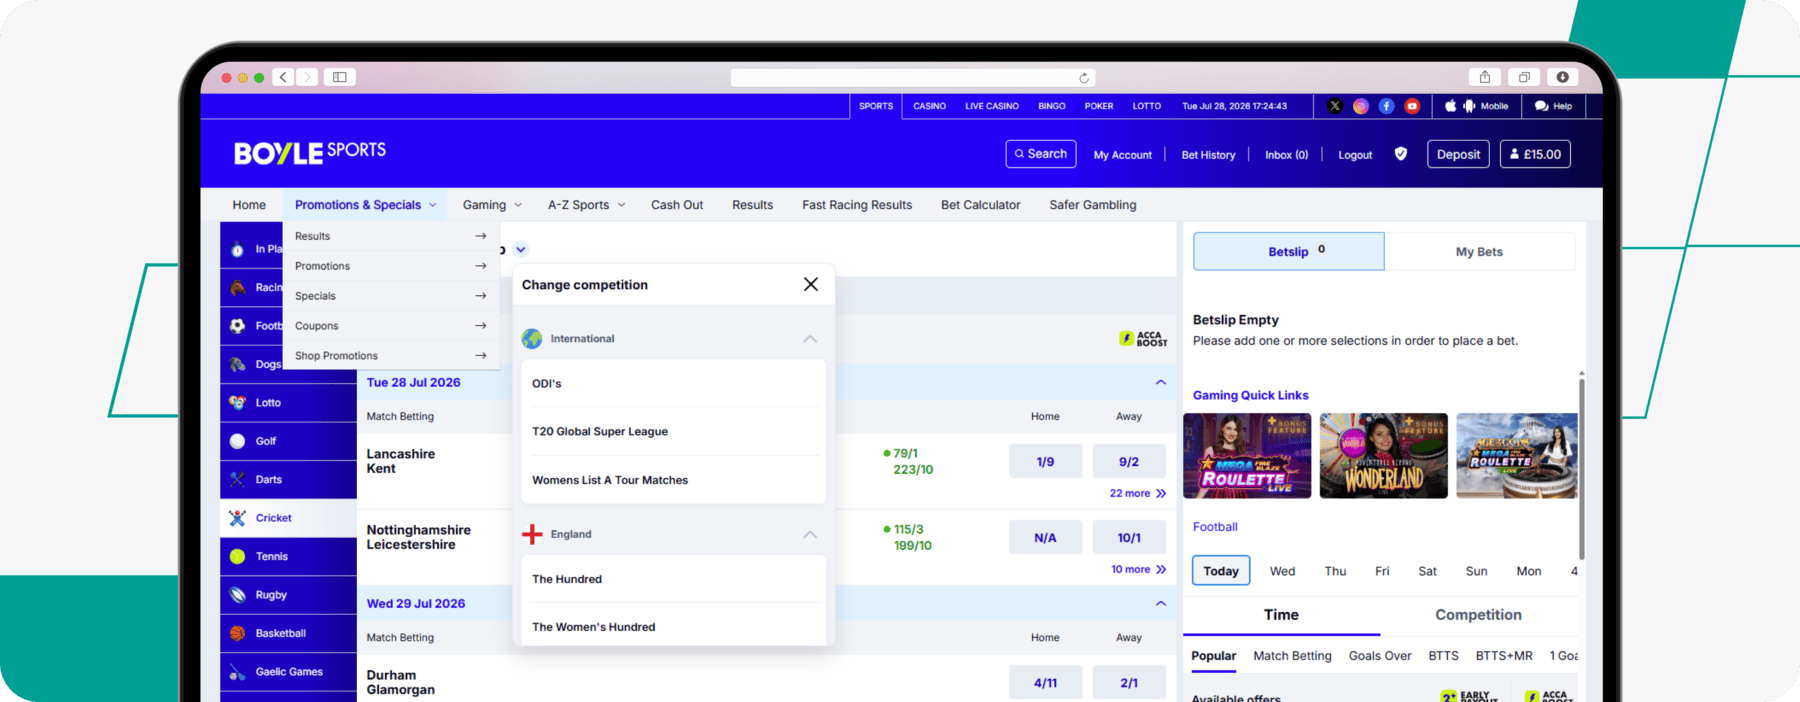Image resolution: width=1800 pixels, height=702 pixels.
Task: Open the Instagram icon in top bar
Action: tap(1361, 106)
